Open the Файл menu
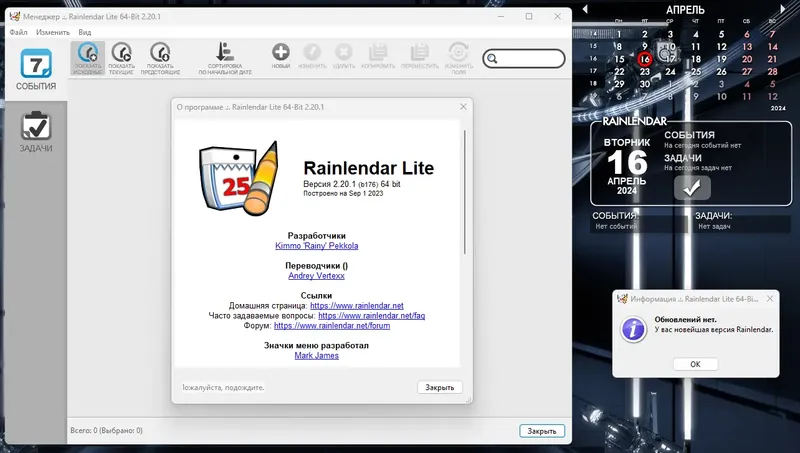The image size is (800, 453). [x=18, y=32]
